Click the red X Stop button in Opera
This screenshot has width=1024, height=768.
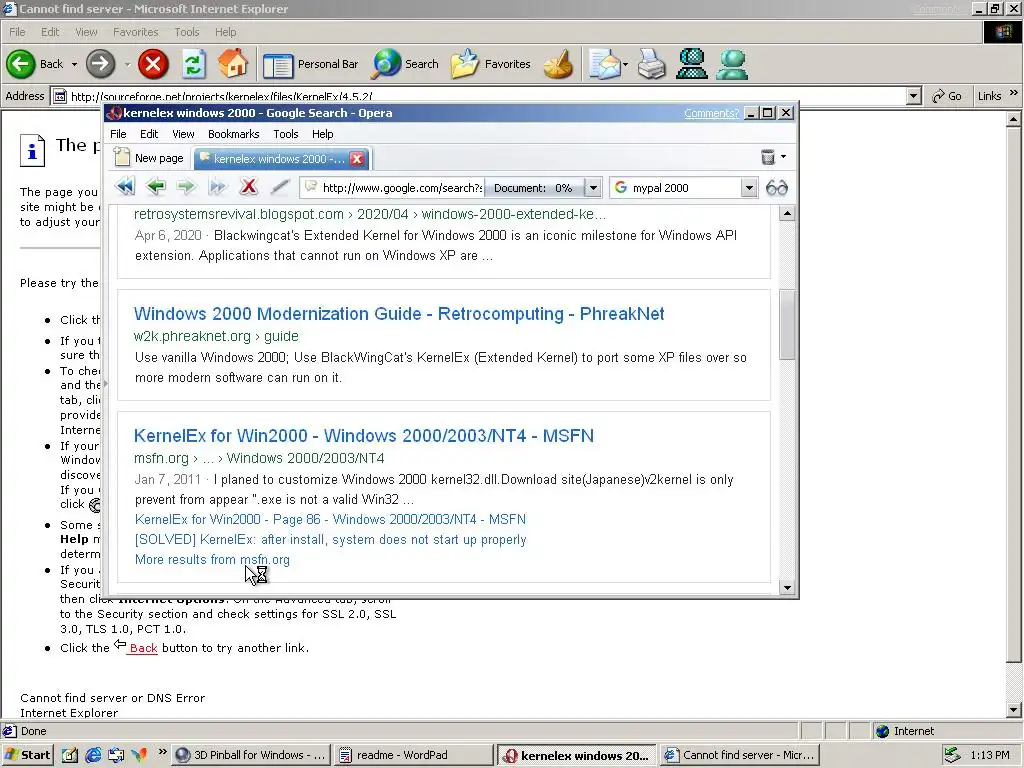click(249, 187)
